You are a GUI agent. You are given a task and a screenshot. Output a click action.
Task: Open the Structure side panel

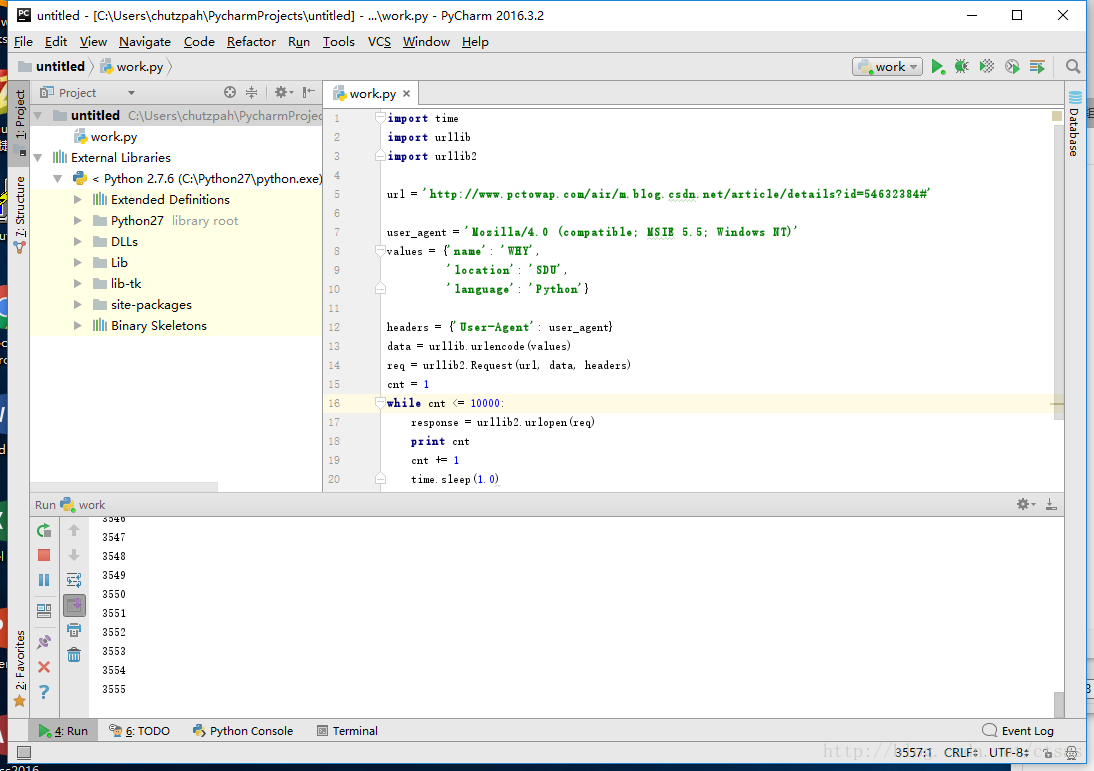coord(20,214)
